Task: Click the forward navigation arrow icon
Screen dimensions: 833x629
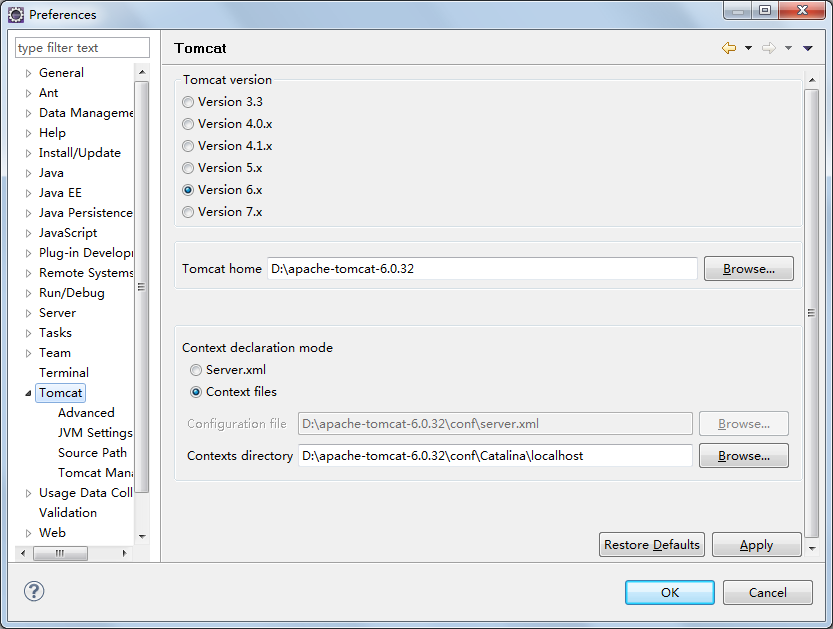Action: coord(769,48)
